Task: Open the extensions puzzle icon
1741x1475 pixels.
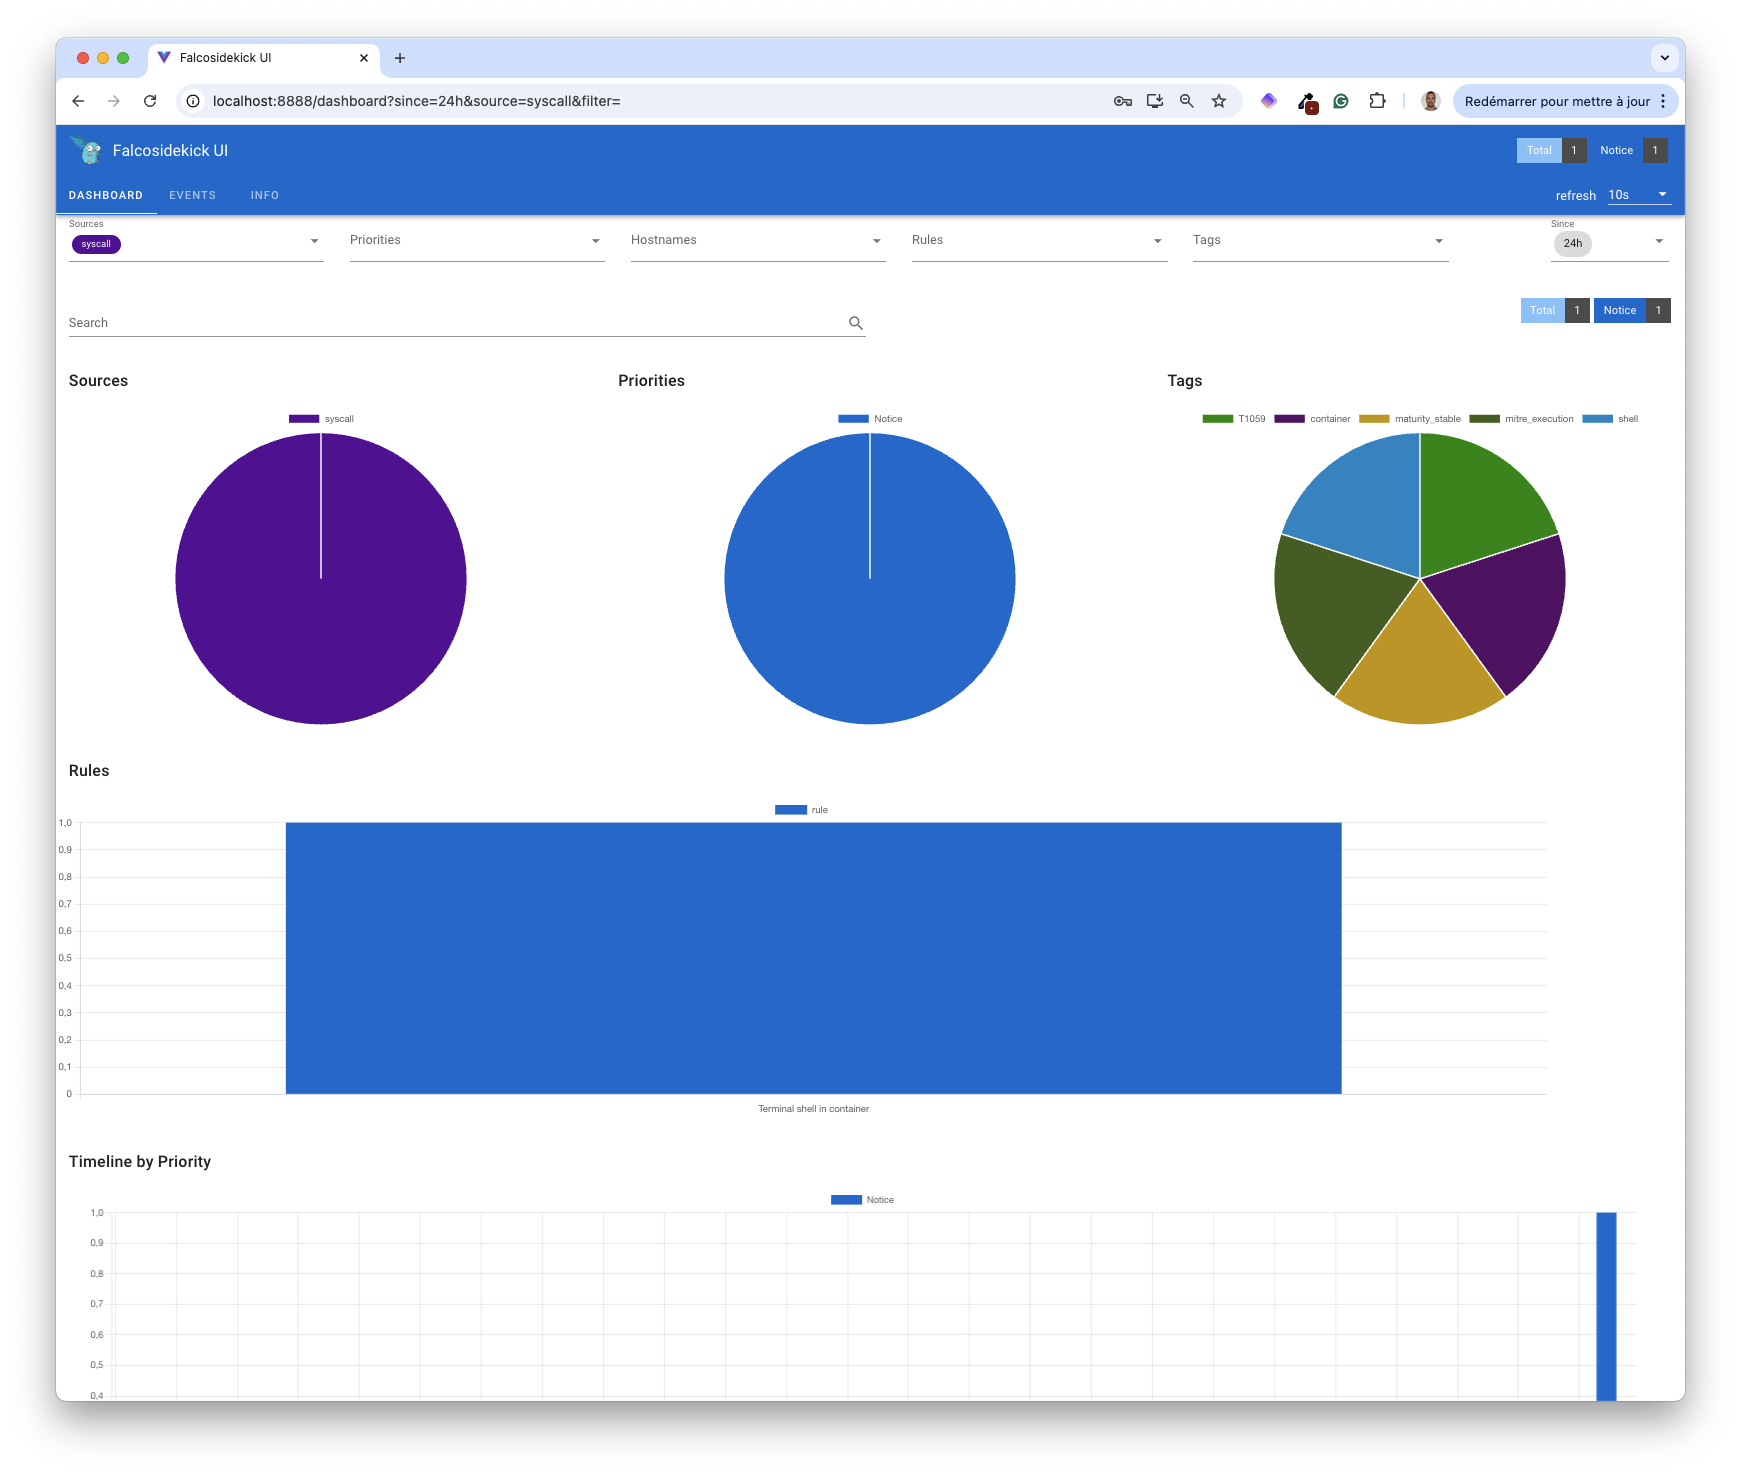Action: click(1377, 101)
